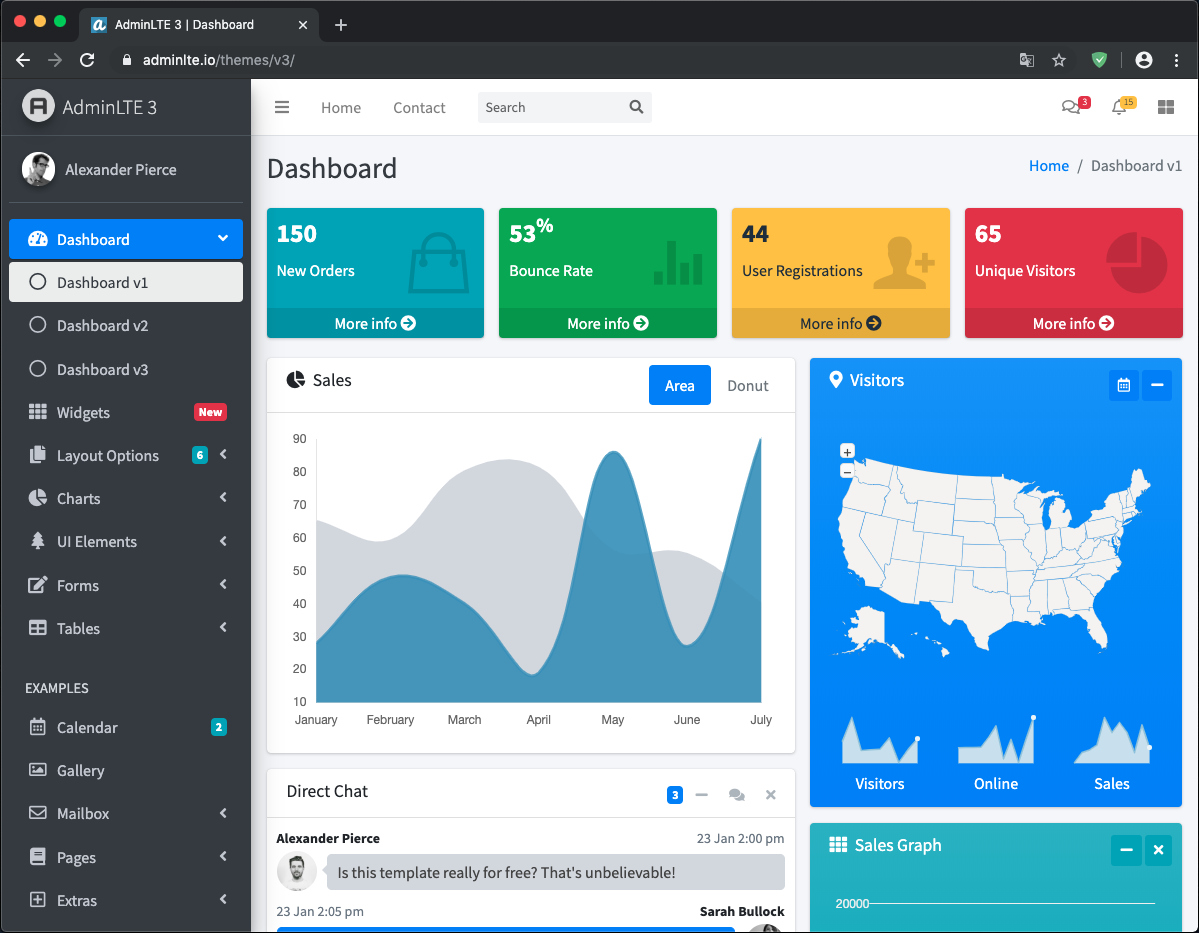Viewport: 1199px width, 933px height.
Task: Click the Sales sparkline label
Action: click(1111, 784)
